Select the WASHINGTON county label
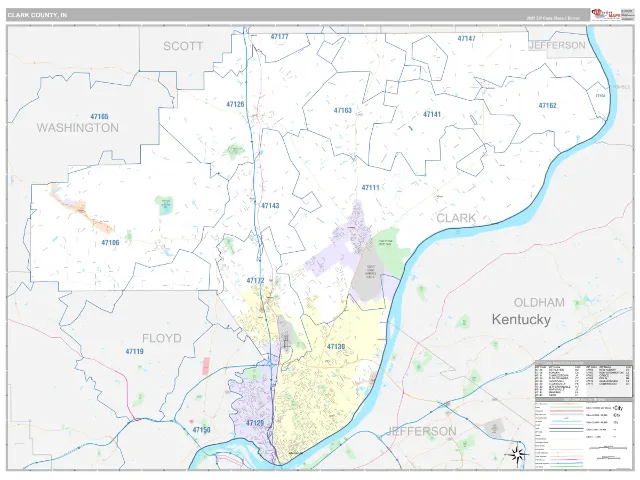This screenshot has width=640, height=480. [x=78, y=128]
